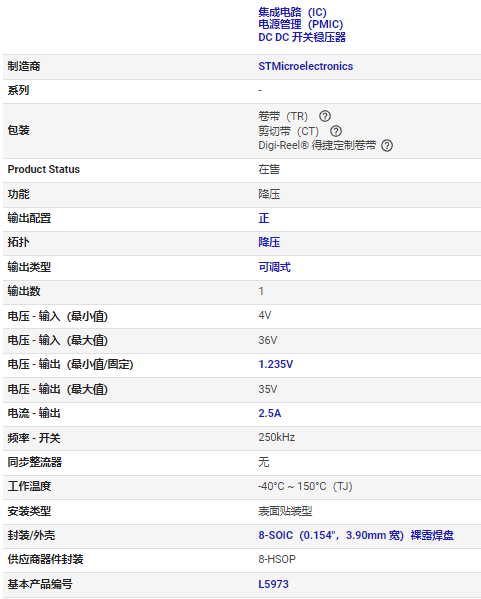The width and height of the screenshot is (481, 599).
Task: Click the 正 output configuration link
Action: [x=264, y=218]
